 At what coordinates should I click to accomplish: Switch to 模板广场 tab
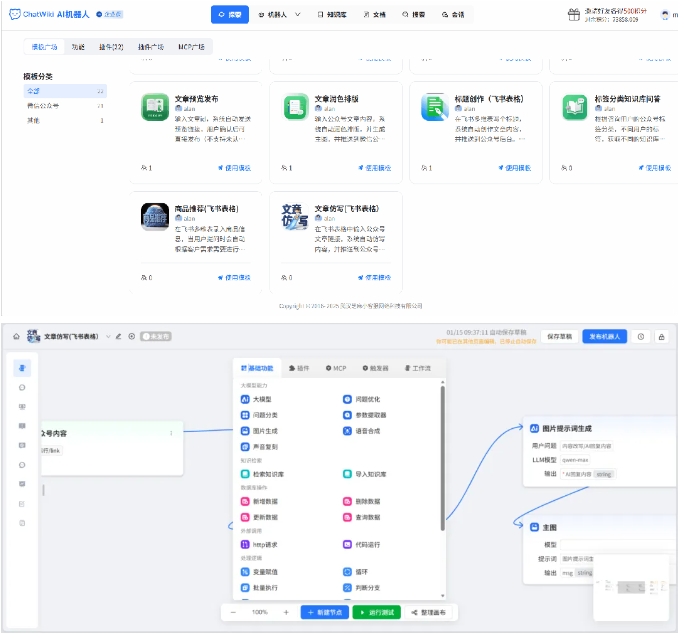click(45, 47)
